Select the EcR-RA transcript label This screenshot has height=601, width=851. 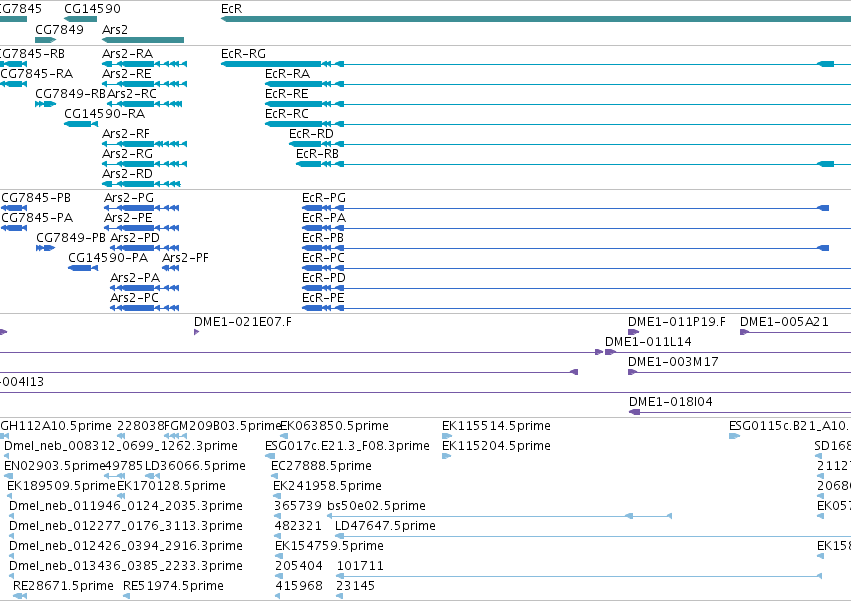287,74
